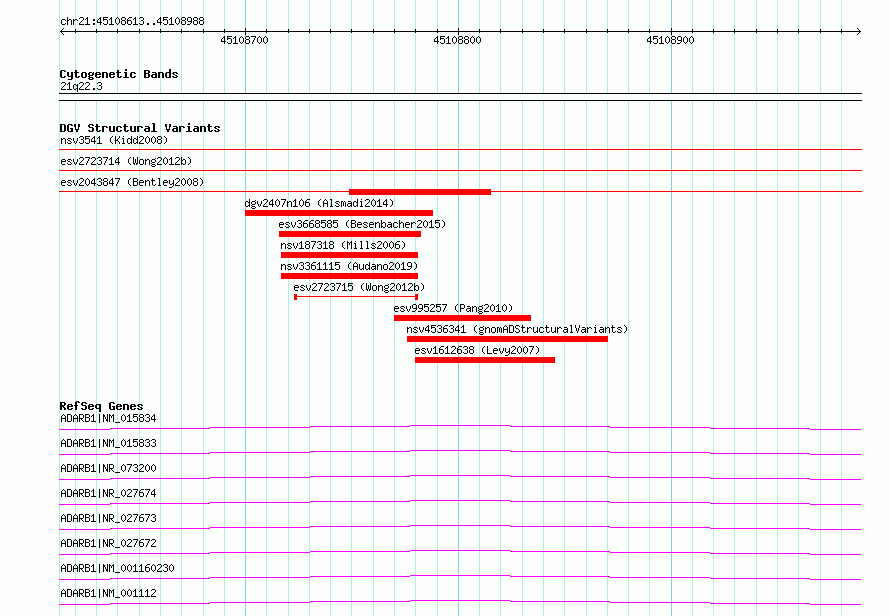Click ruler position label 45108900
This screenshot has width=890, height=616.
[x=670, y=40]
